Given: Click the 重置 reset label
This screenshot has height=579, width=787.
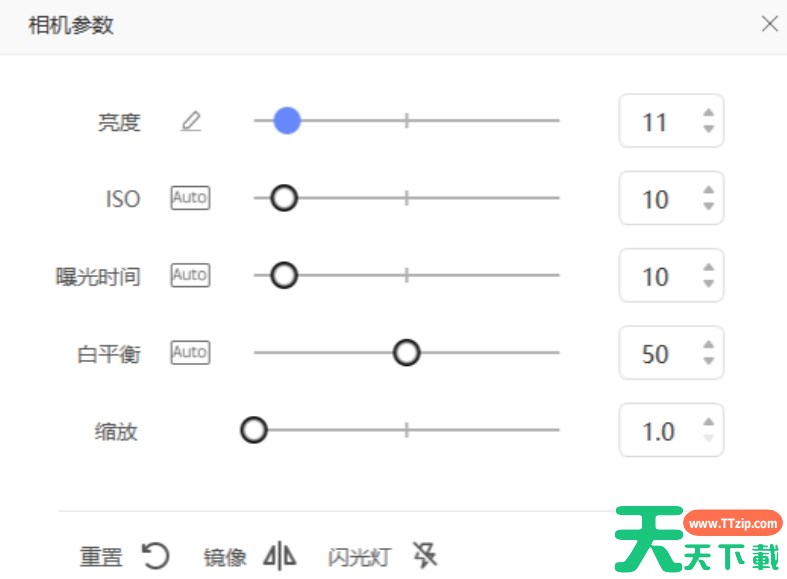Looking at the screenshot, I should coord(100,557).
